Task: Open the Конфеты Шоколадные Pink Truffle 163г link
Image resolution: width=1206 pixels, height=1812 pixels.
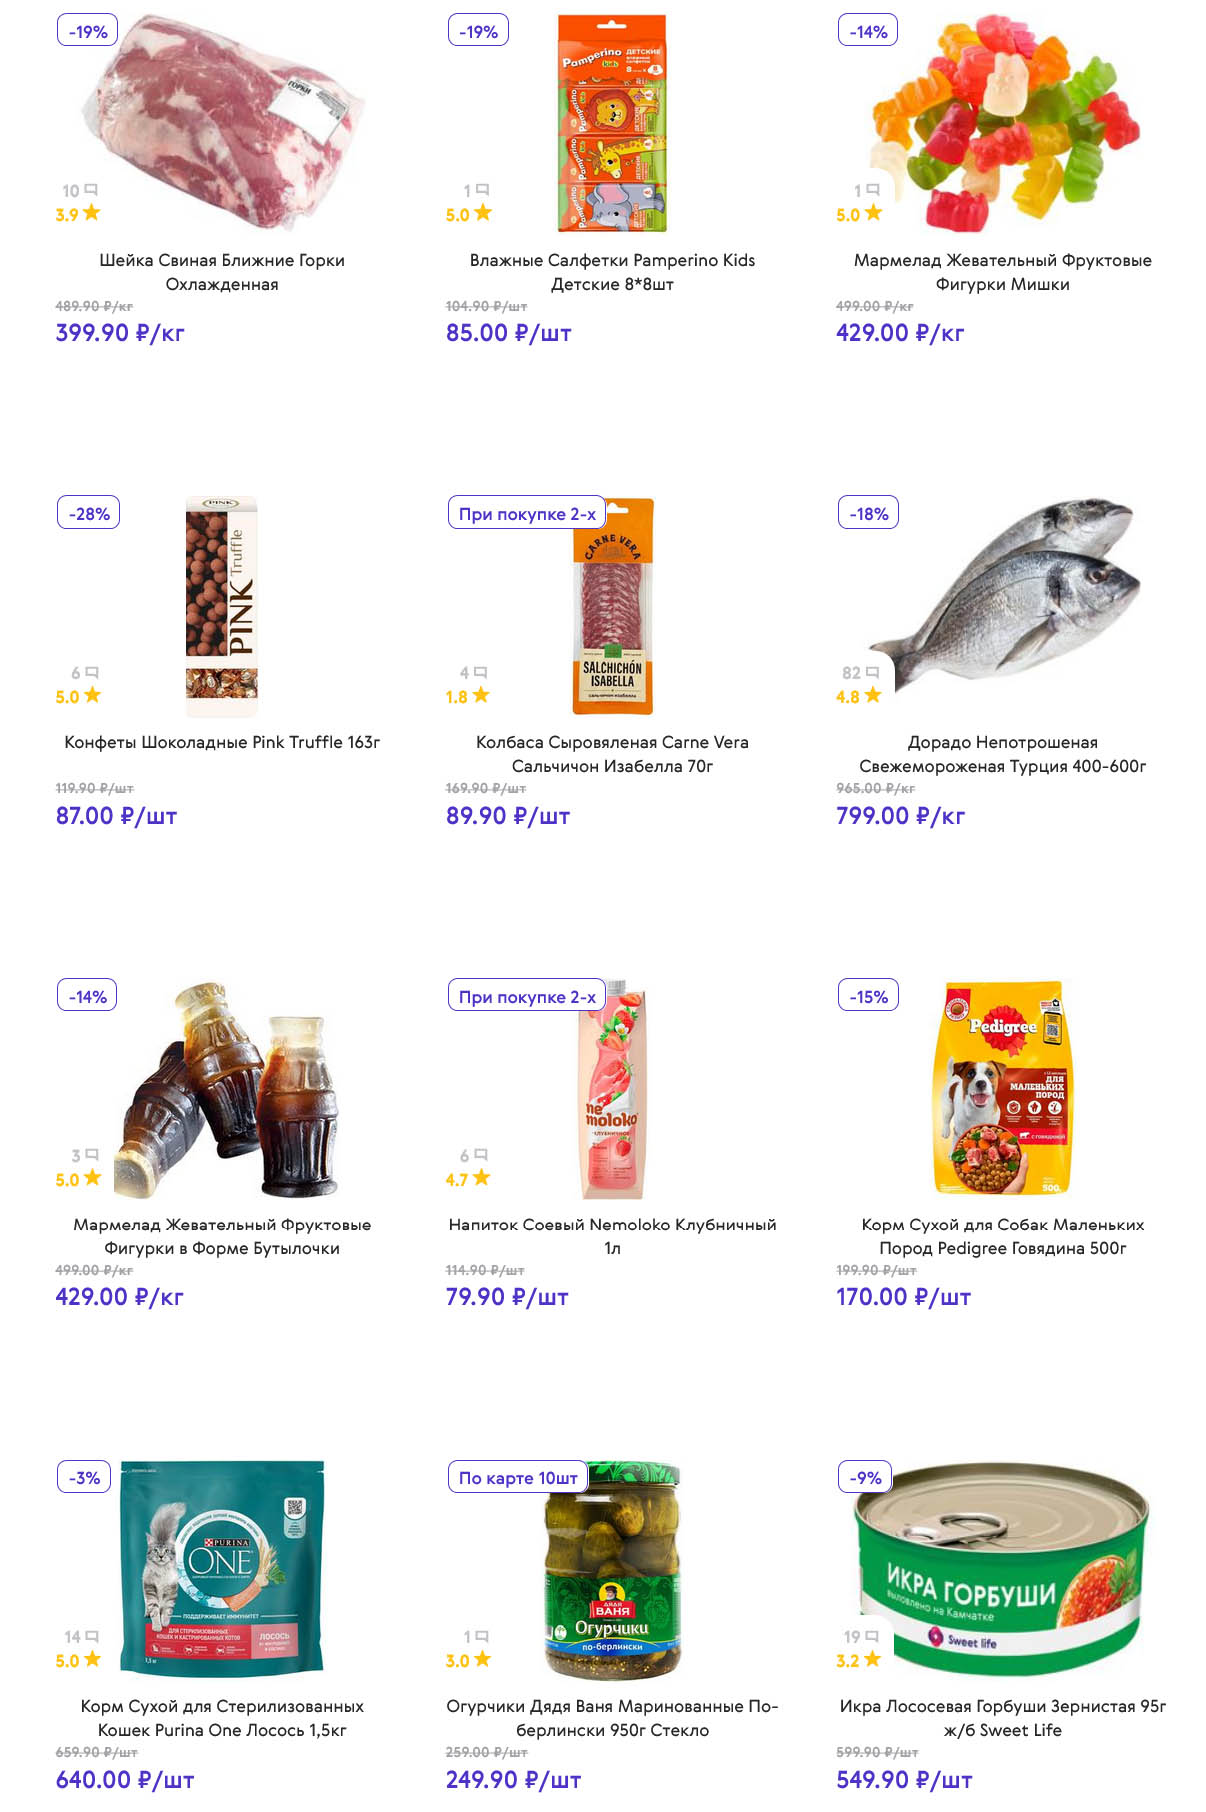Action: (x=222, y=742)
